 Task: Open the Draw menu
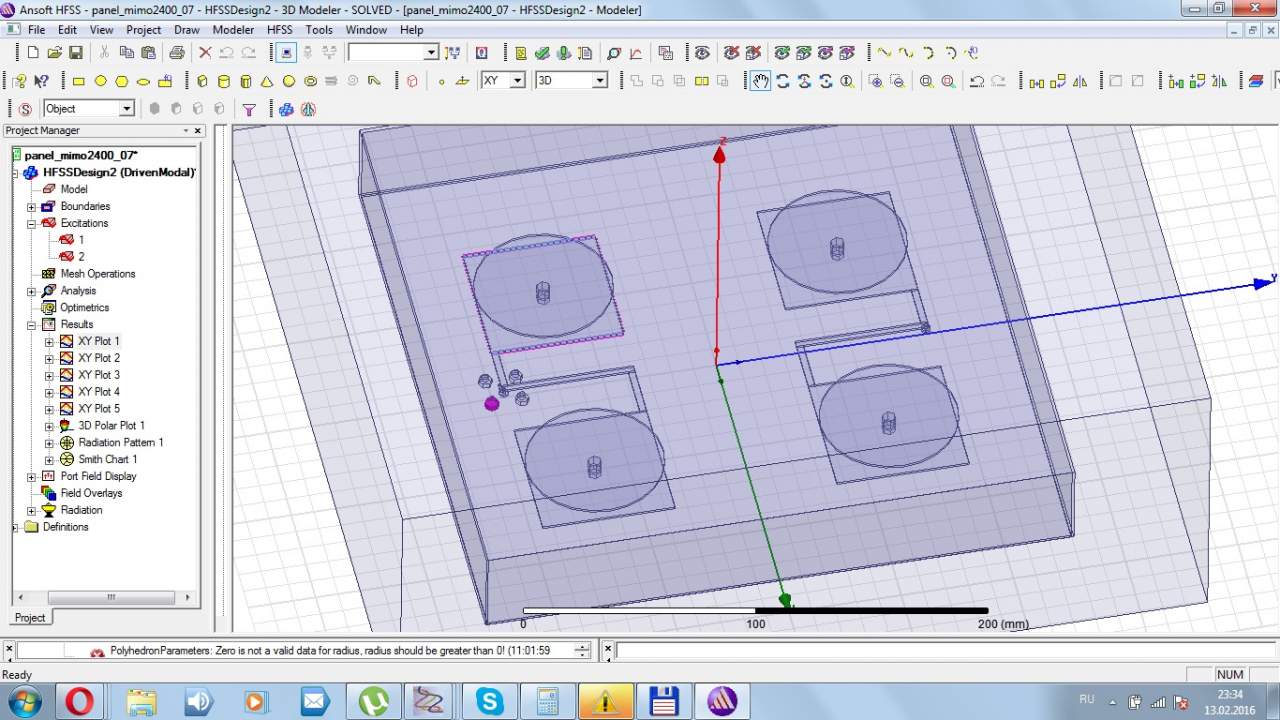tap(186, 30)
